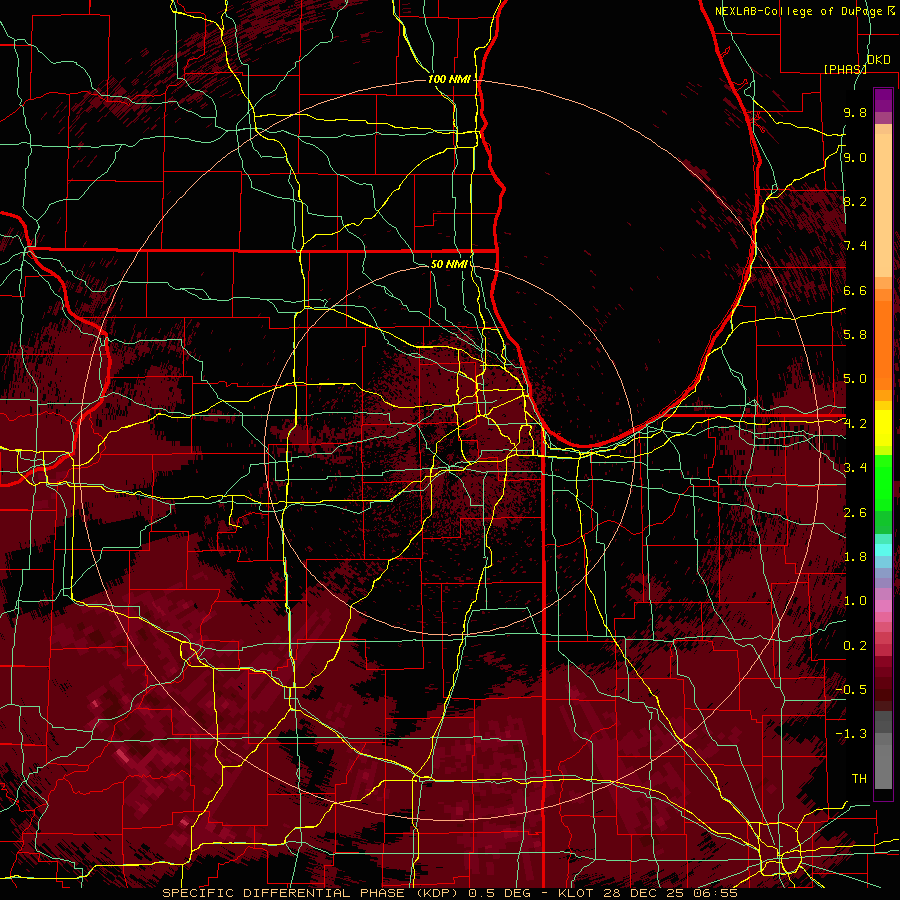This screenshot has width=900, height=900.
Task: Click the 4.2 value on the color scale
Action: (x=855, y=424)
